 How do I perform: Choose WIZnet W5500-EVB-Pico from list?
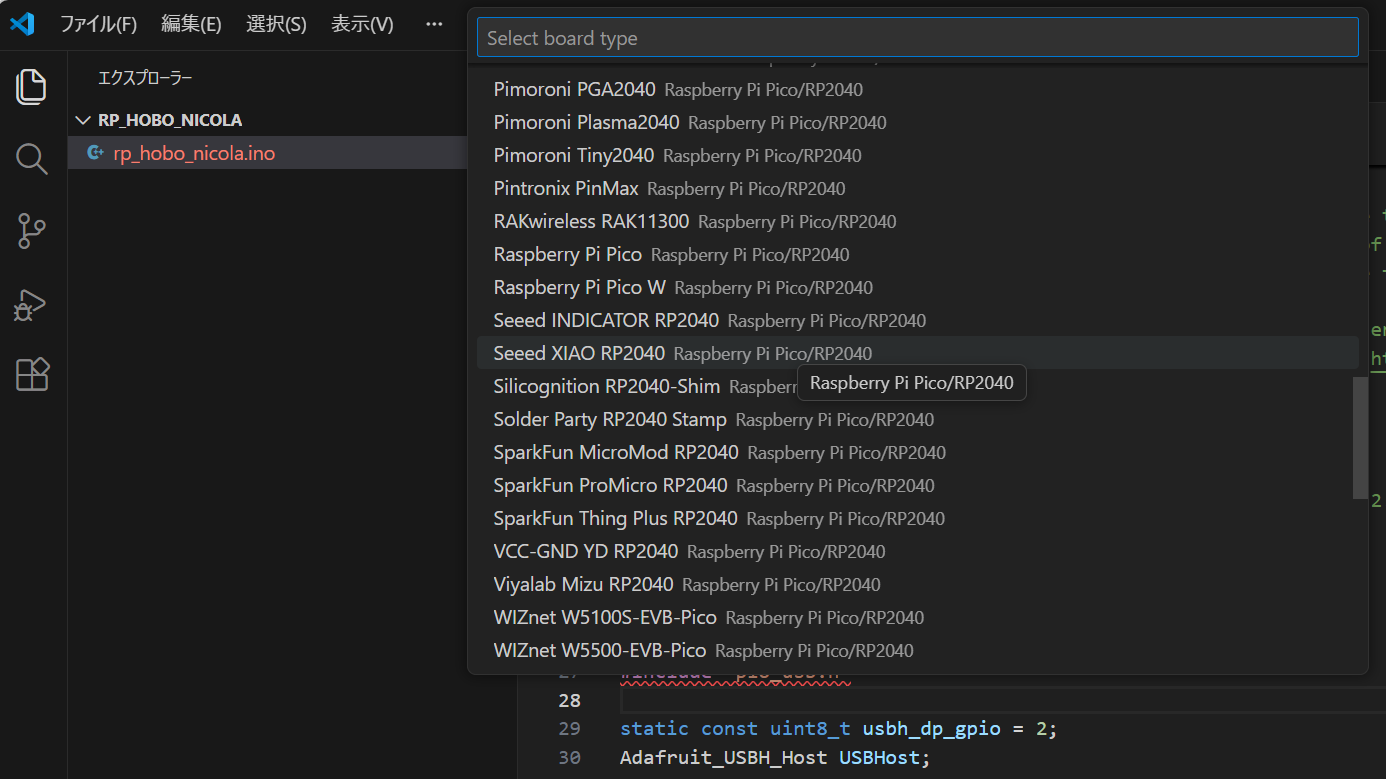tap(600, 651)
